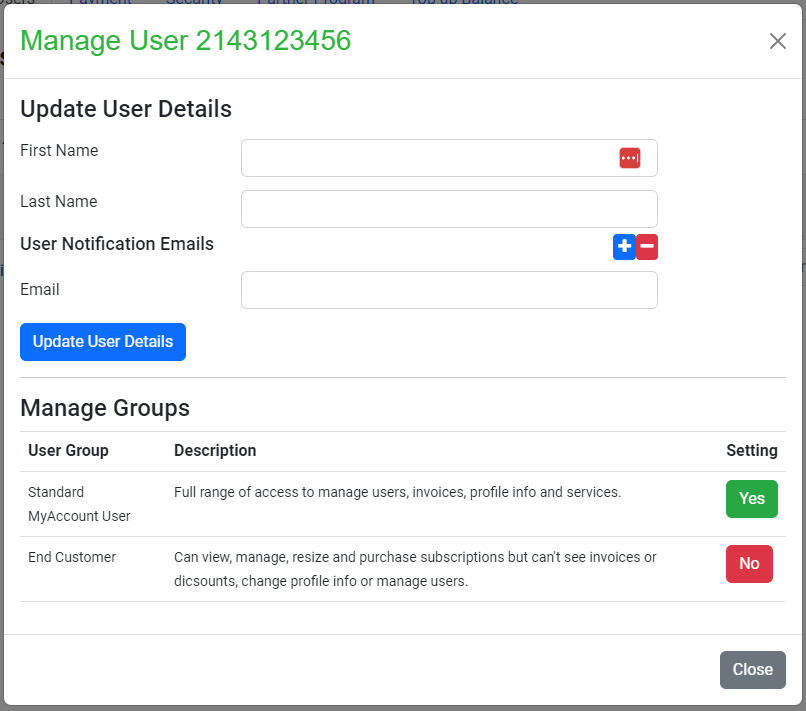Click the gray Close button
Viewport: 806px width, 711px height.
[753, 670]
